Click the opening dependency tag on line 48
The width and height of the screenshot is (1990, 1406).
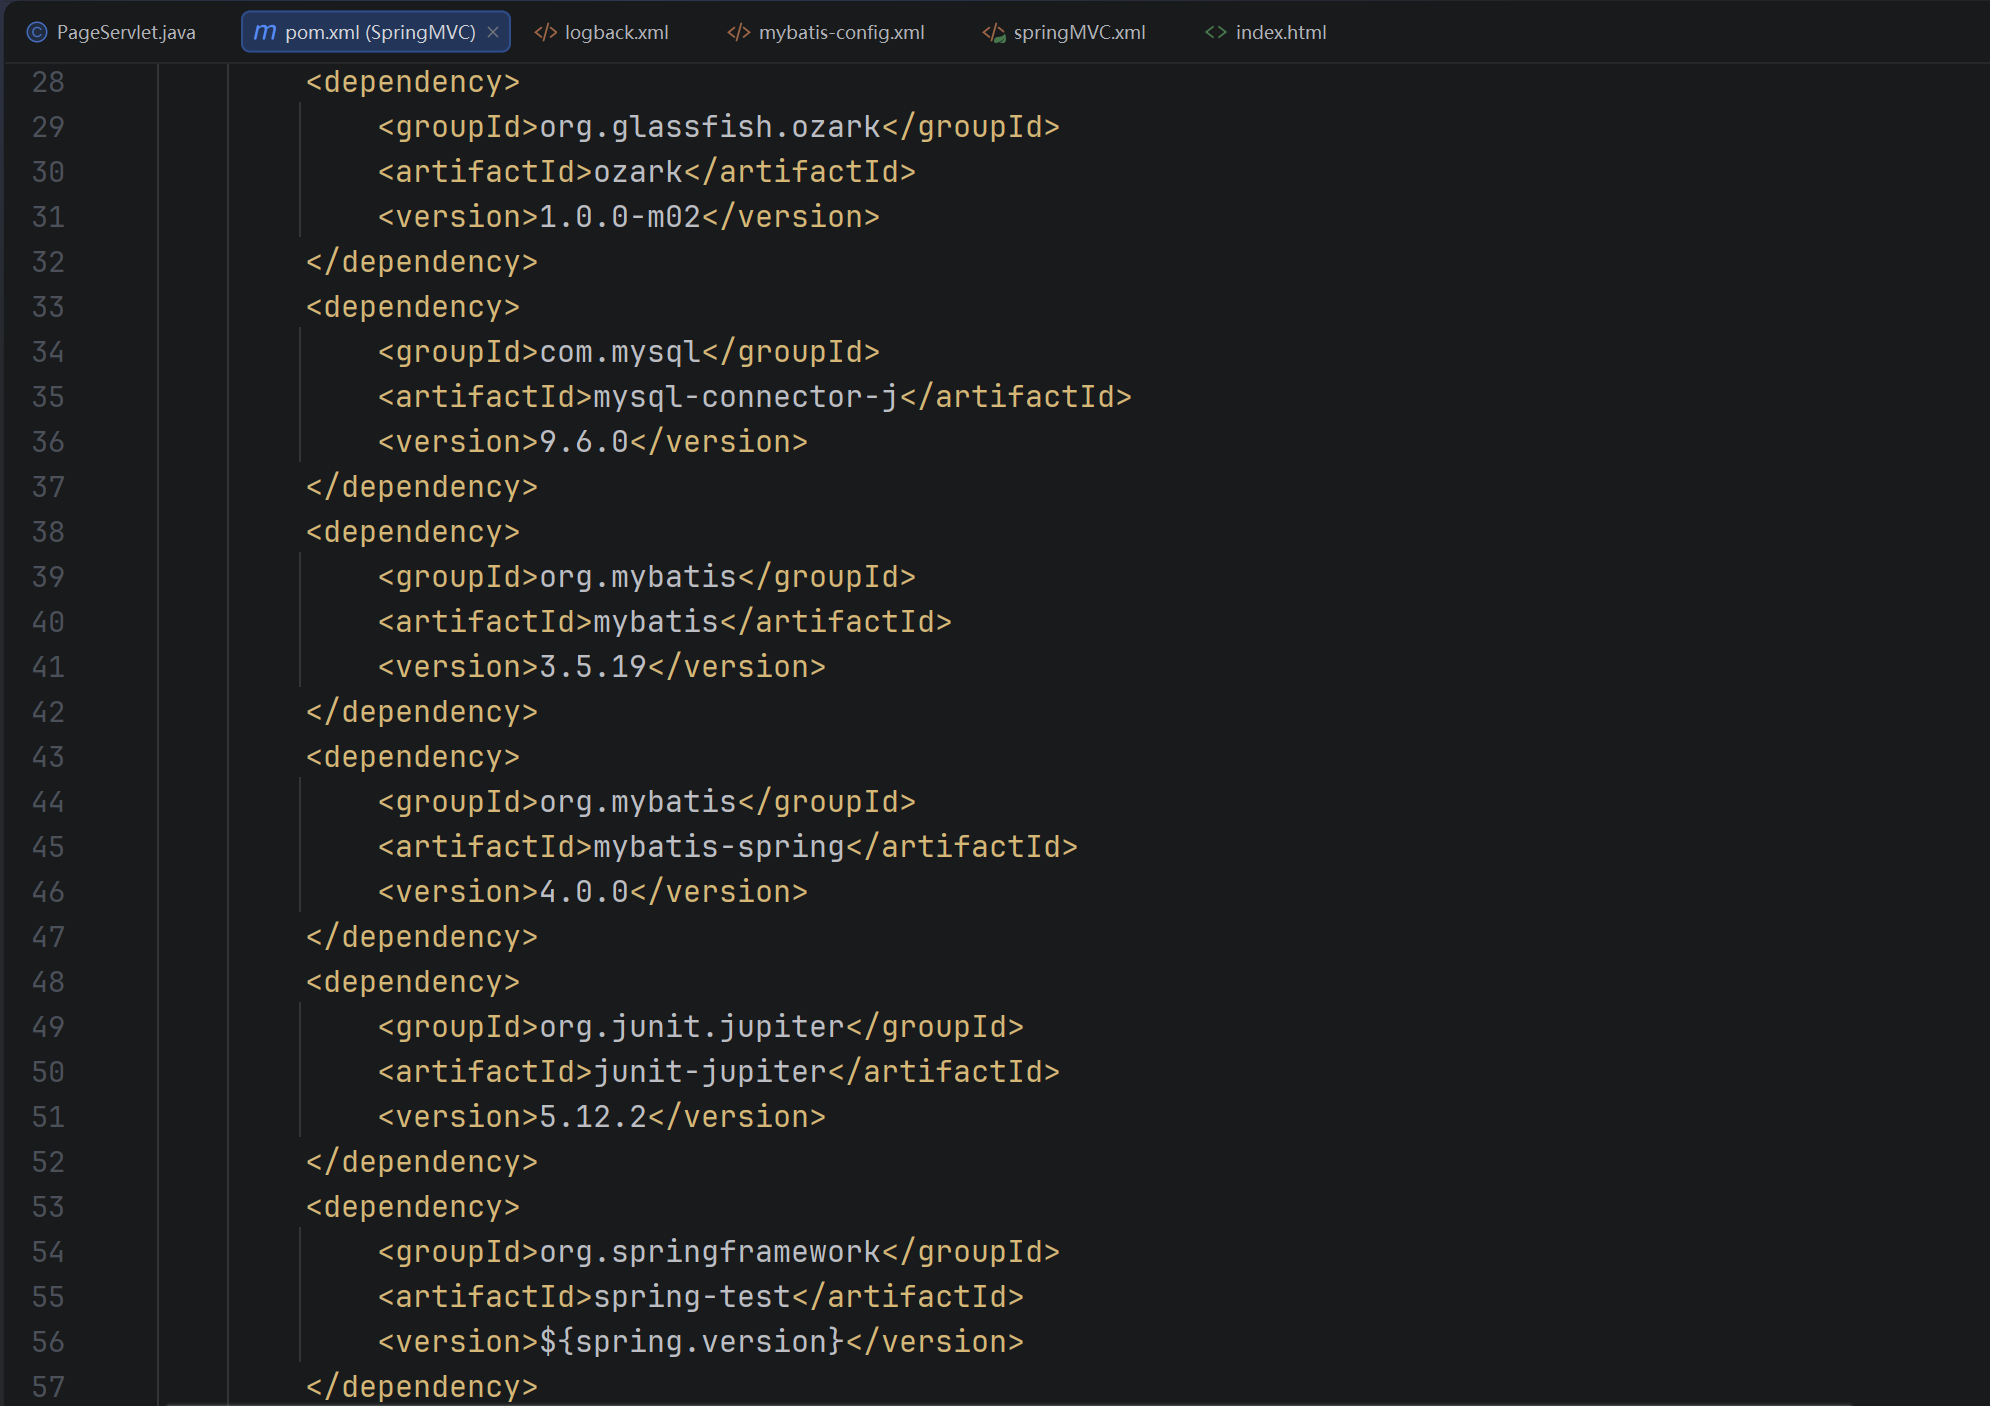[413, 982]
